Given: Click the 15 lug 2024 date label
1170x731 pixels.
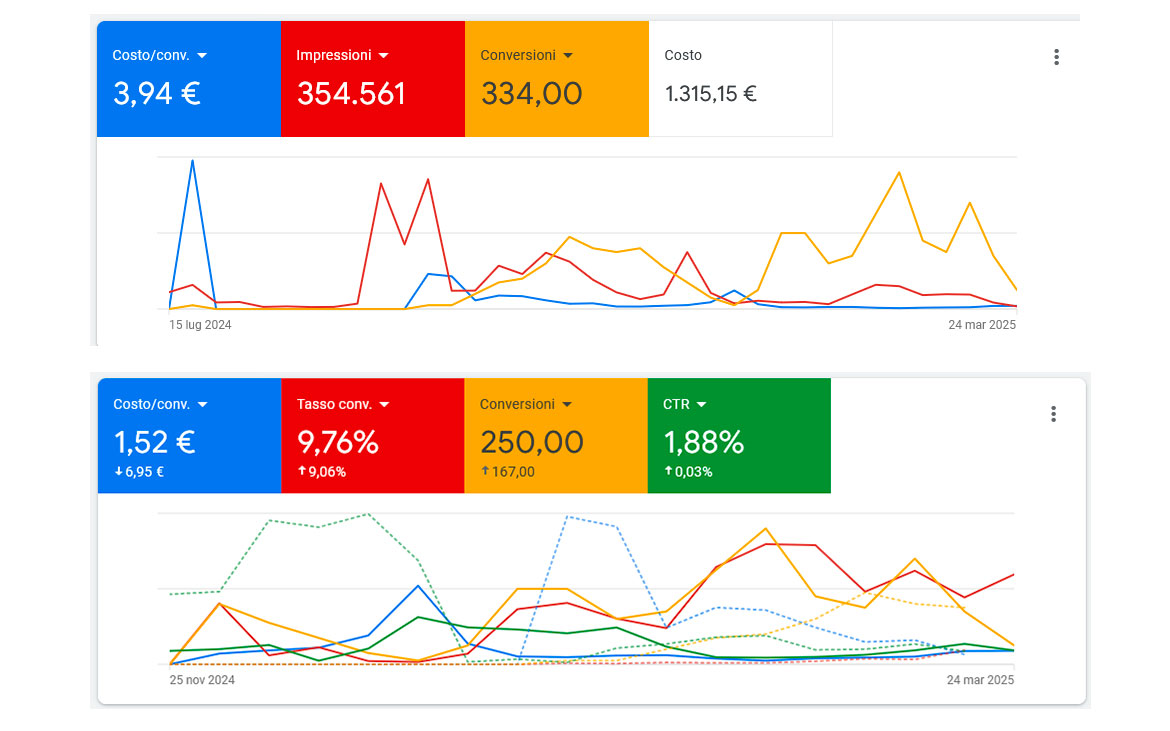Looking at the screenshot, I should pos(199,325).
